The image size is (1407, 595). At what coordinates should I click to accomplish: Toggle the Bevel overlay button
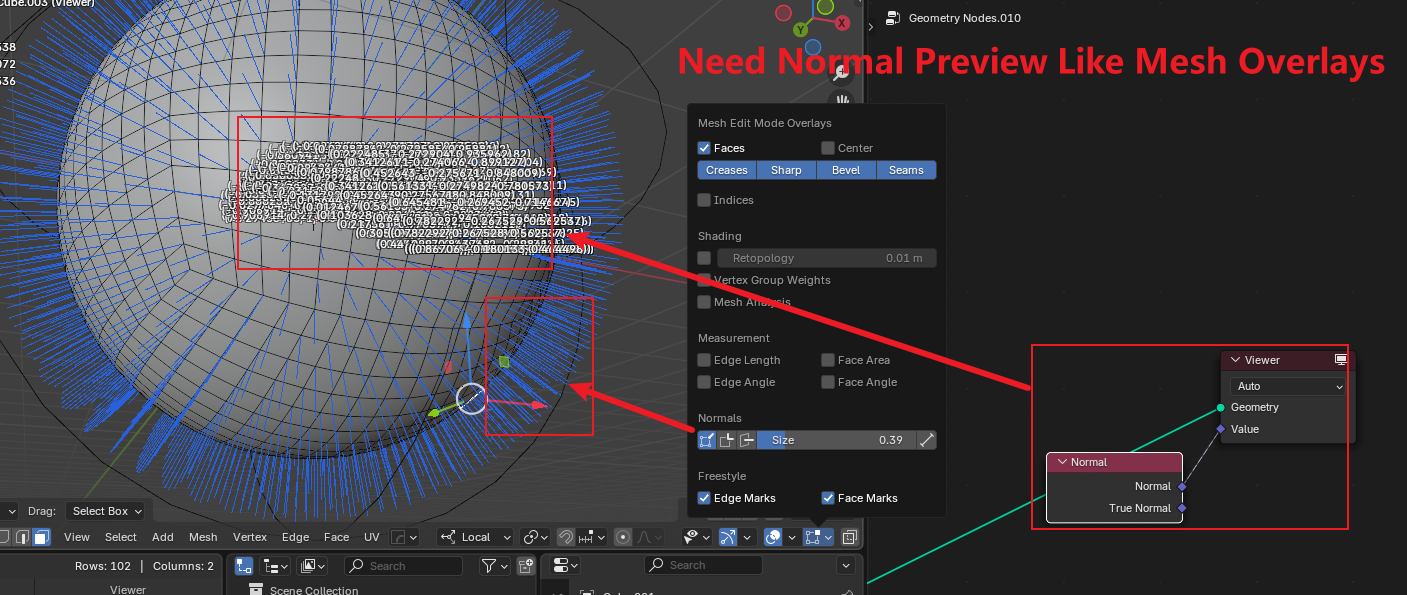click(846, 170)
